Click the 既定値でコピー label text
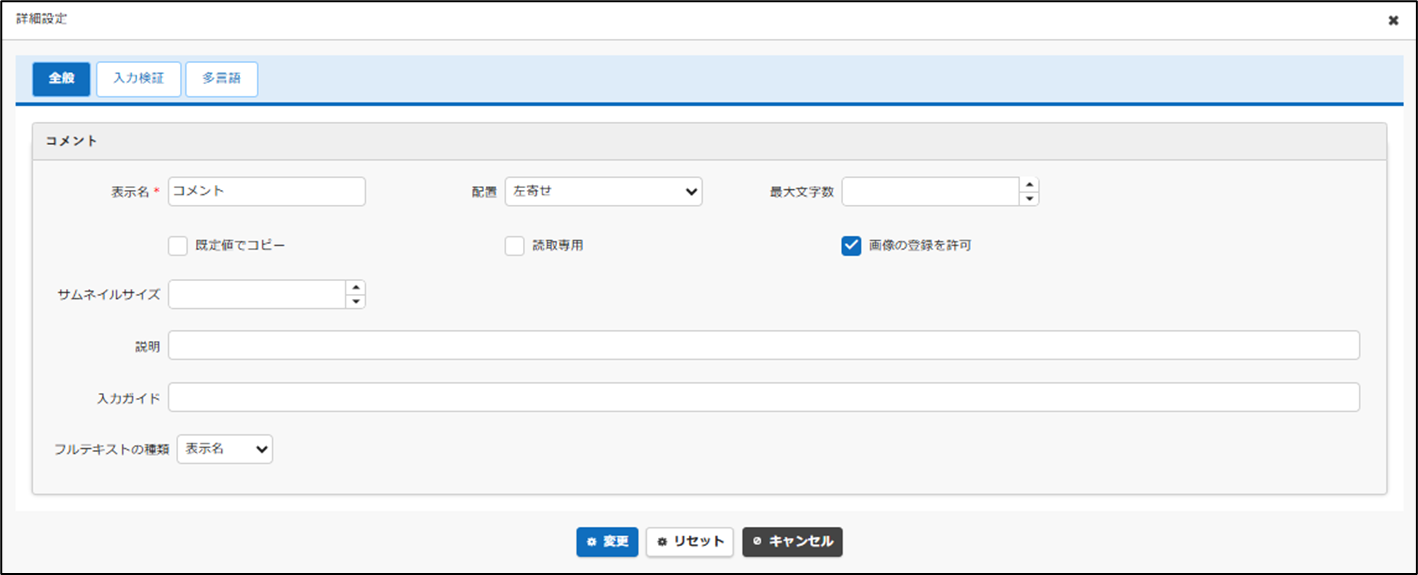Viewport: 1418px width, 575px height. pyautogui.click(x=240, y=246)
